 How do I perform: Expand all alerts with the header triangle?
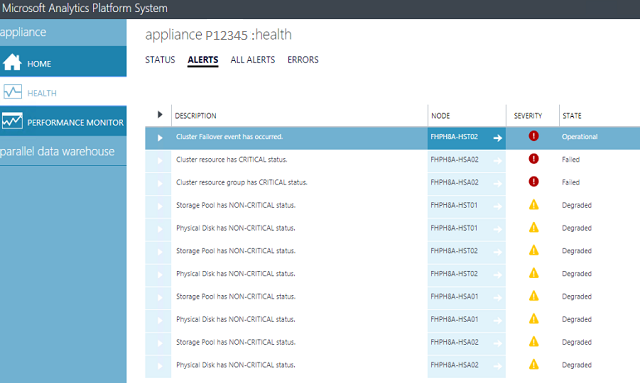(160, 115)
